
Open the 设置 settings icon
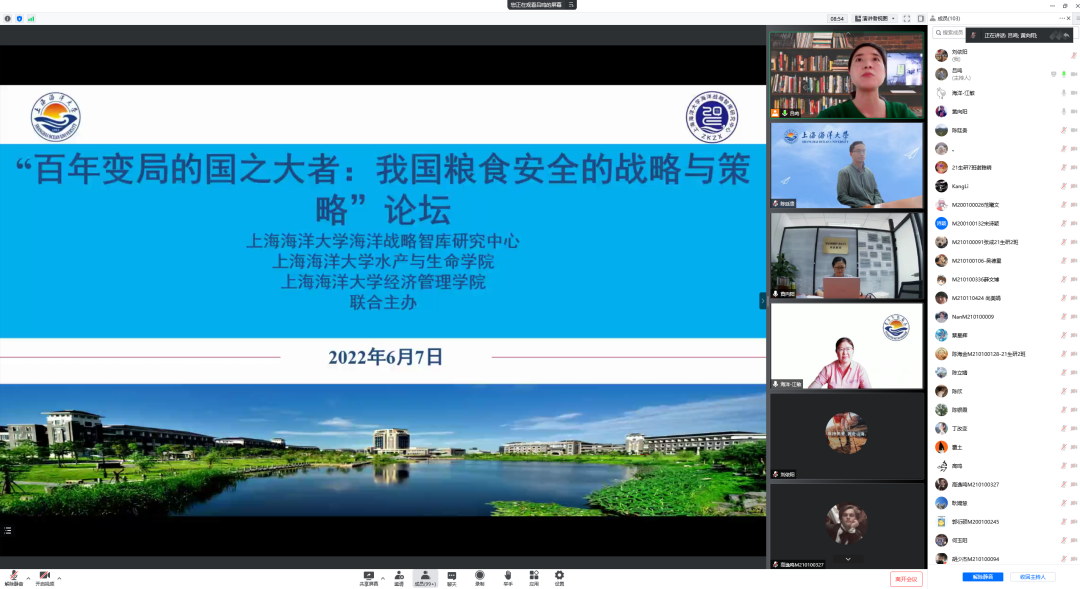[558, 576]
